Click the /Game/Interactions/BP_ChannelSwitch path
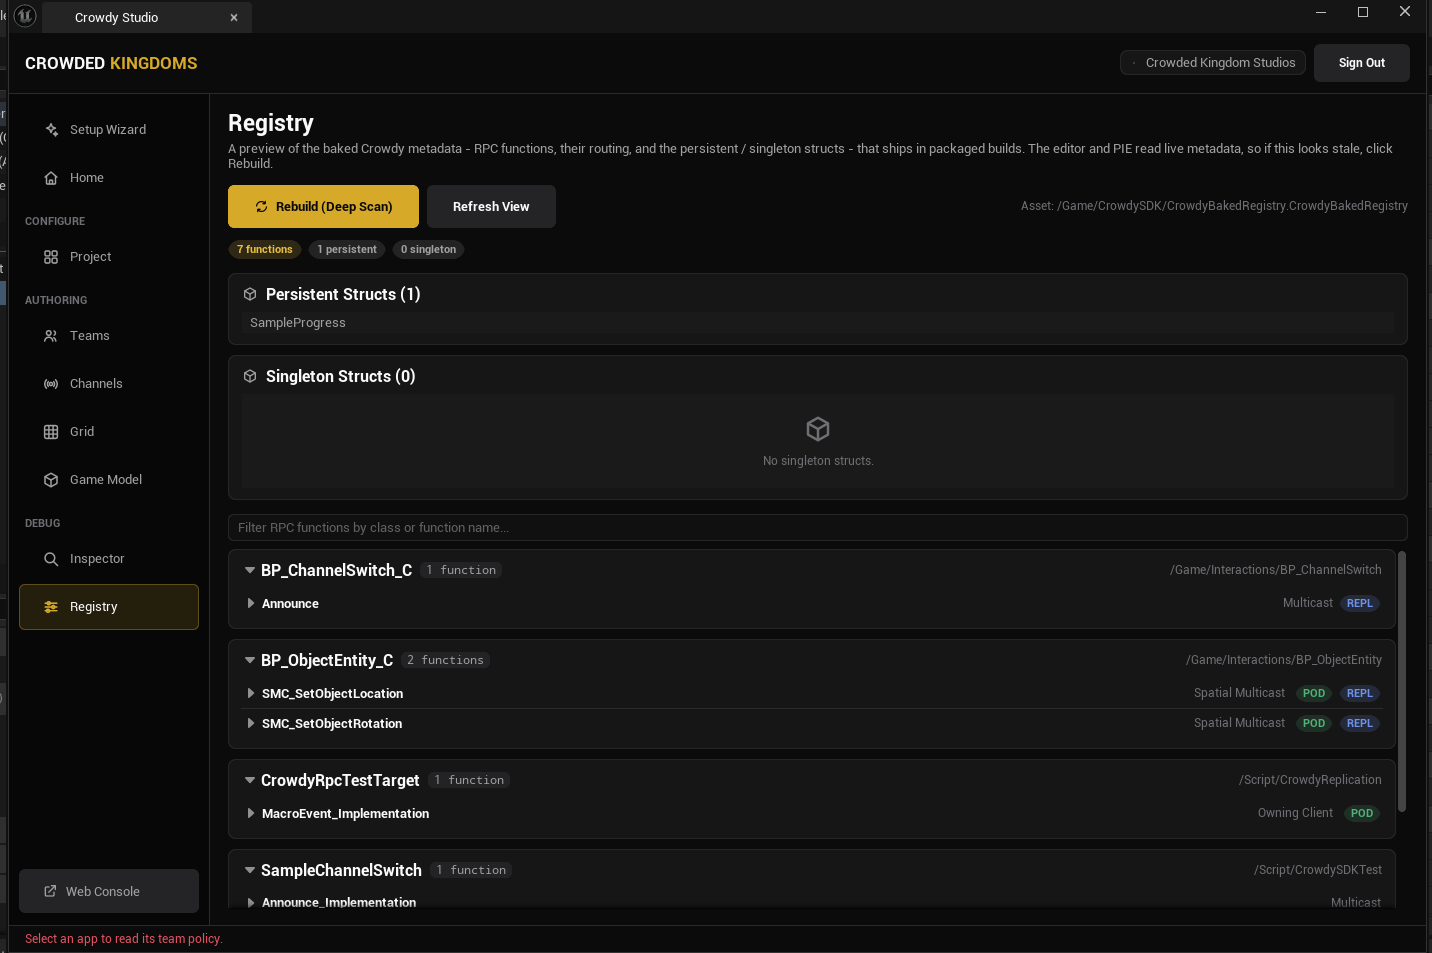 point(1275,570)
